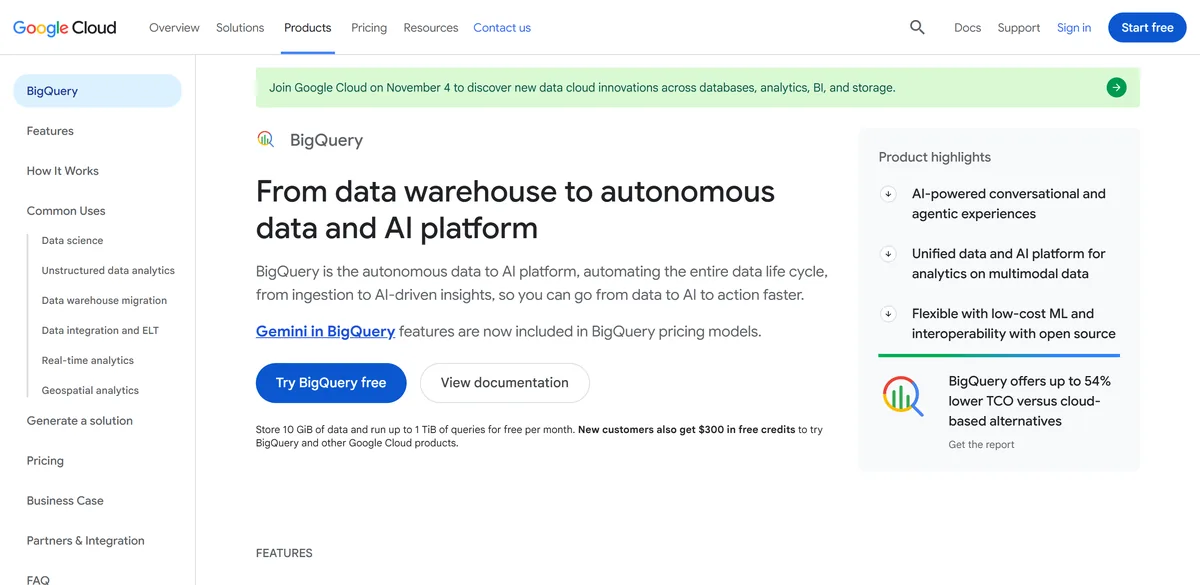Open the search magnifier icon

coord(917,28)
